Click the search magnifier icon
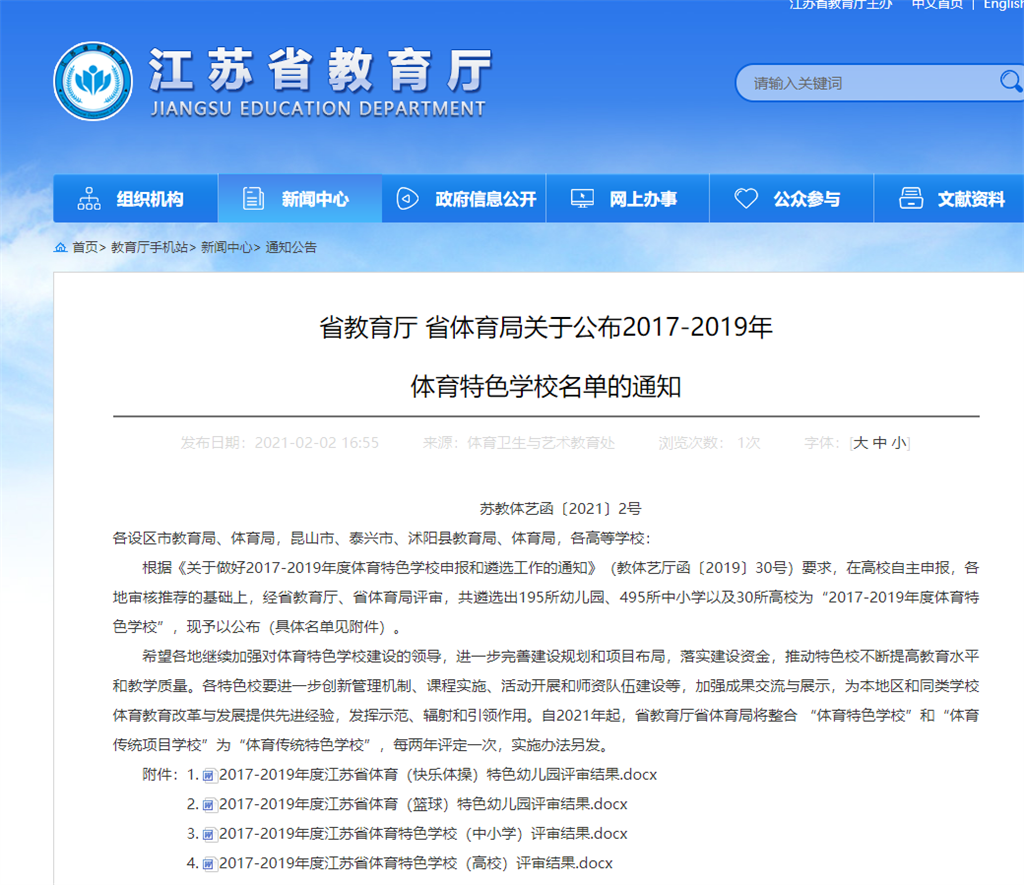The width and height of the screenshot is (1024, 885). pyautogui.click(x=1010, y=82)
